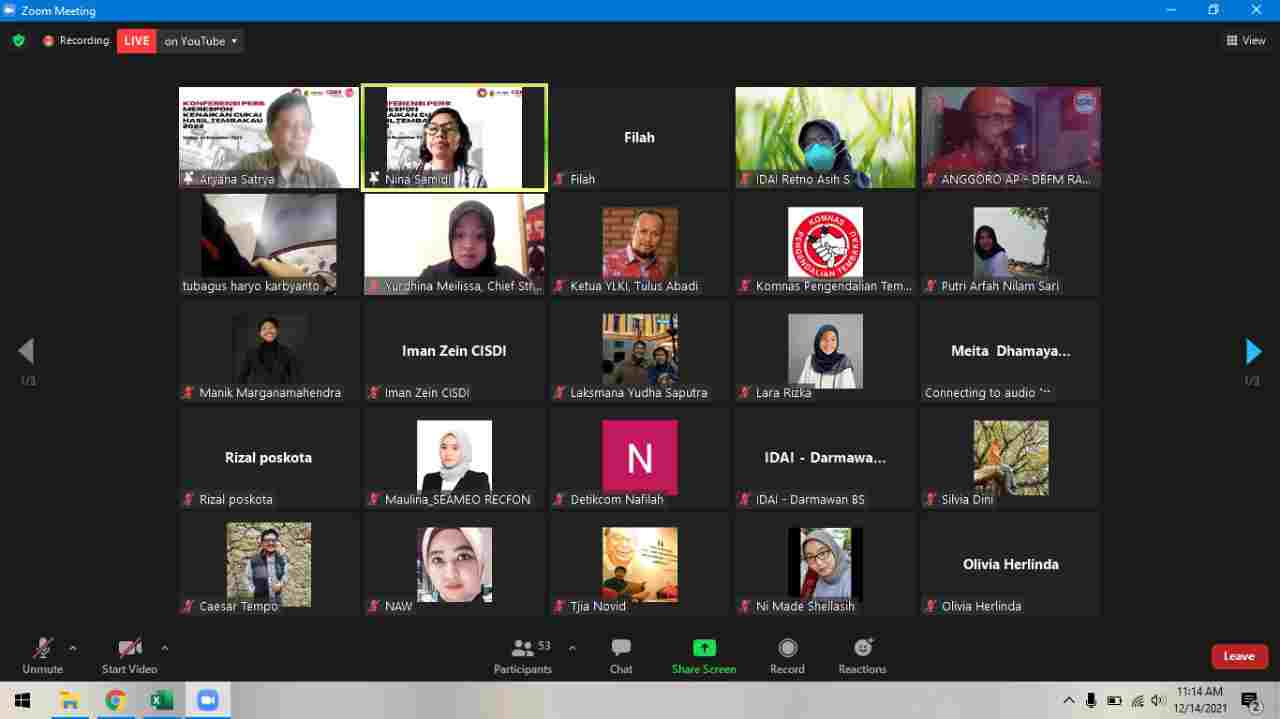
Task: Select Nina Samidi's highlighted video tile
Action: 454,136
